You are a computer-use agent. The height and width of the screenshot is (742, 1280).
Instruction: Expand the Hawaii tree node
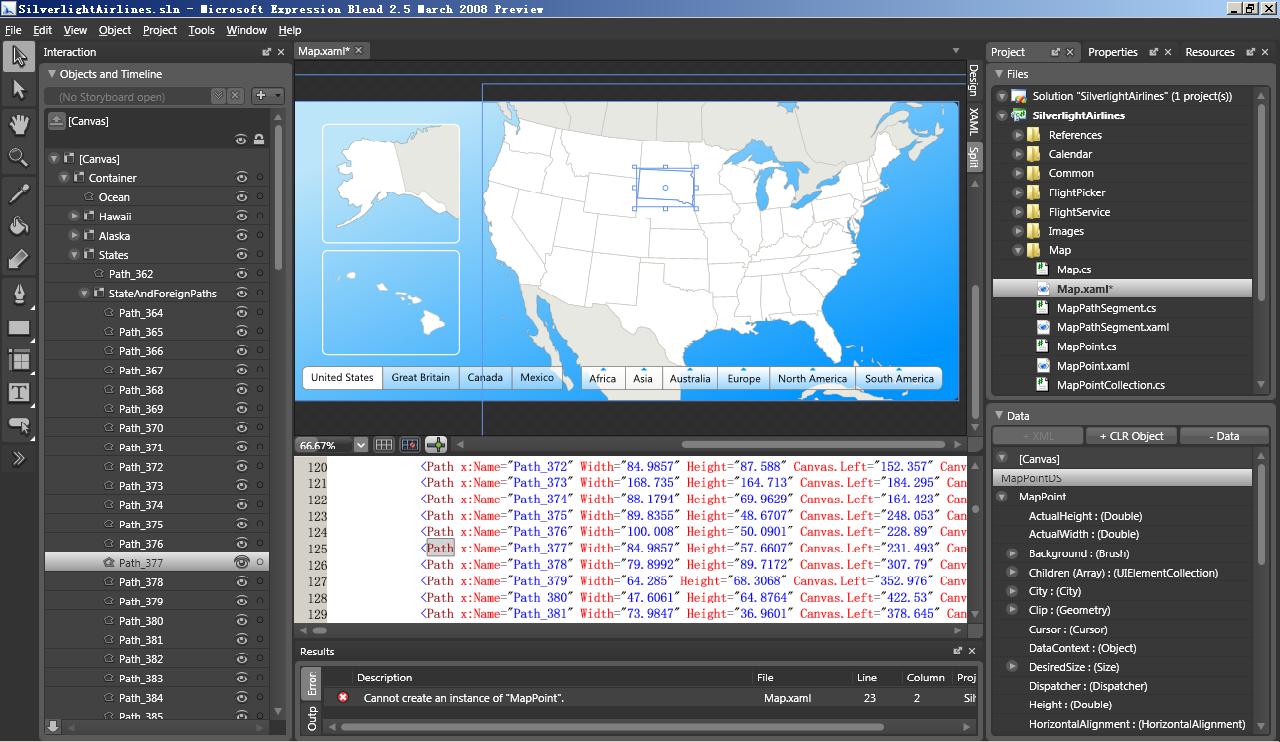(74, 216)
